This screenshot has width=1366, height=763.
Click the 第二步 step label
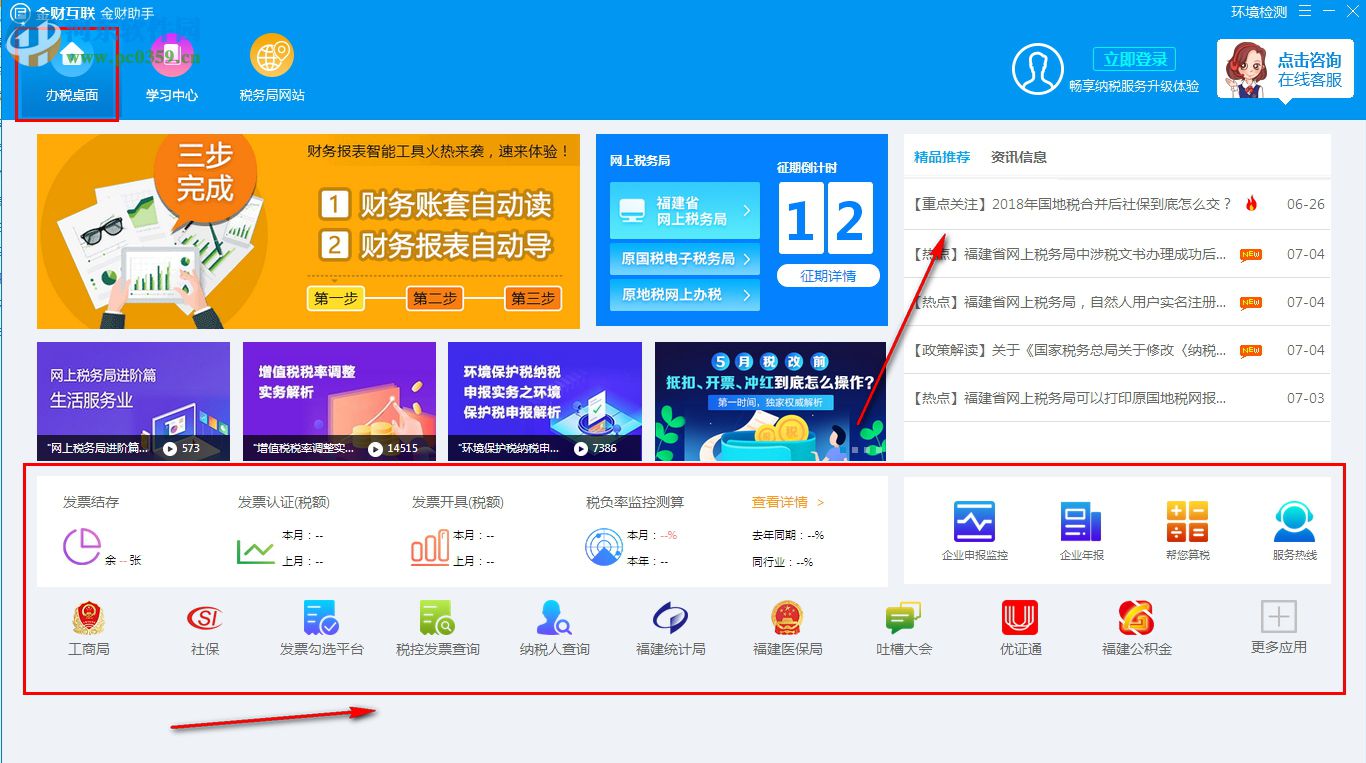(434, 298)
